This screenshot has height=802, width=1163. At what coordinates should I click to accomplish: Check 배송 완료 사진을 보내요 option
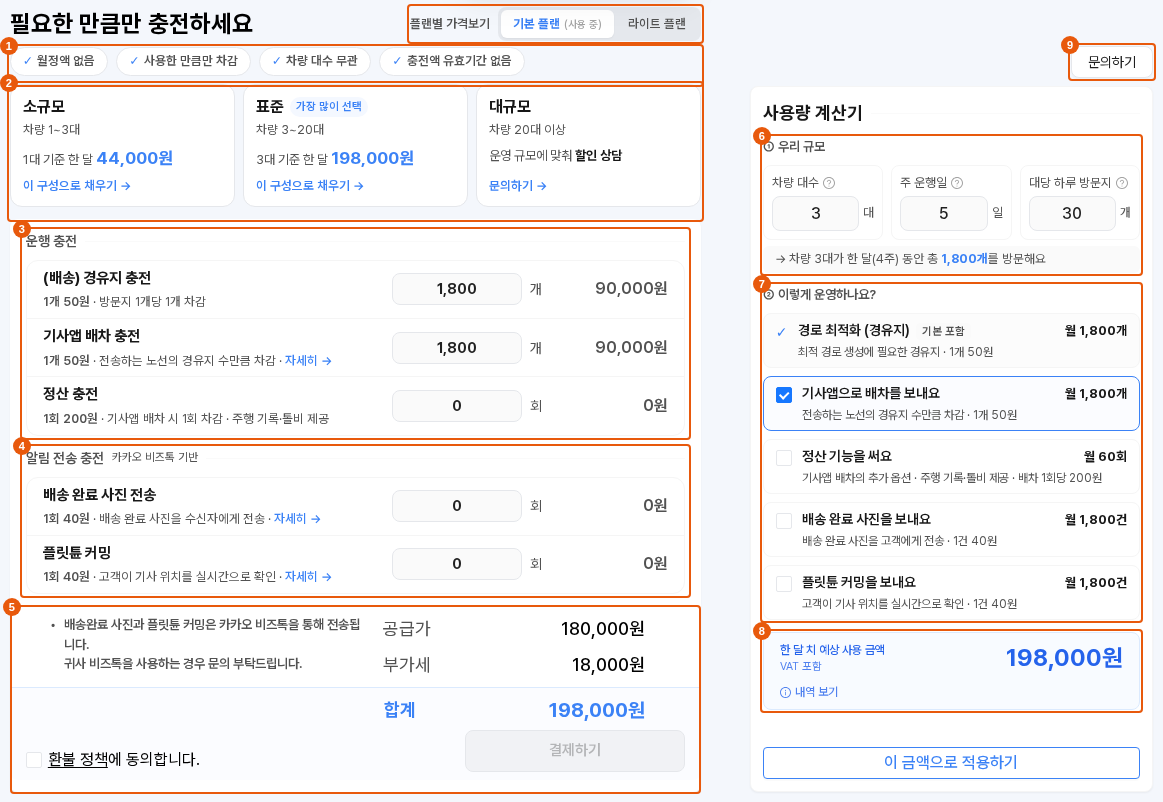(784, 521)
